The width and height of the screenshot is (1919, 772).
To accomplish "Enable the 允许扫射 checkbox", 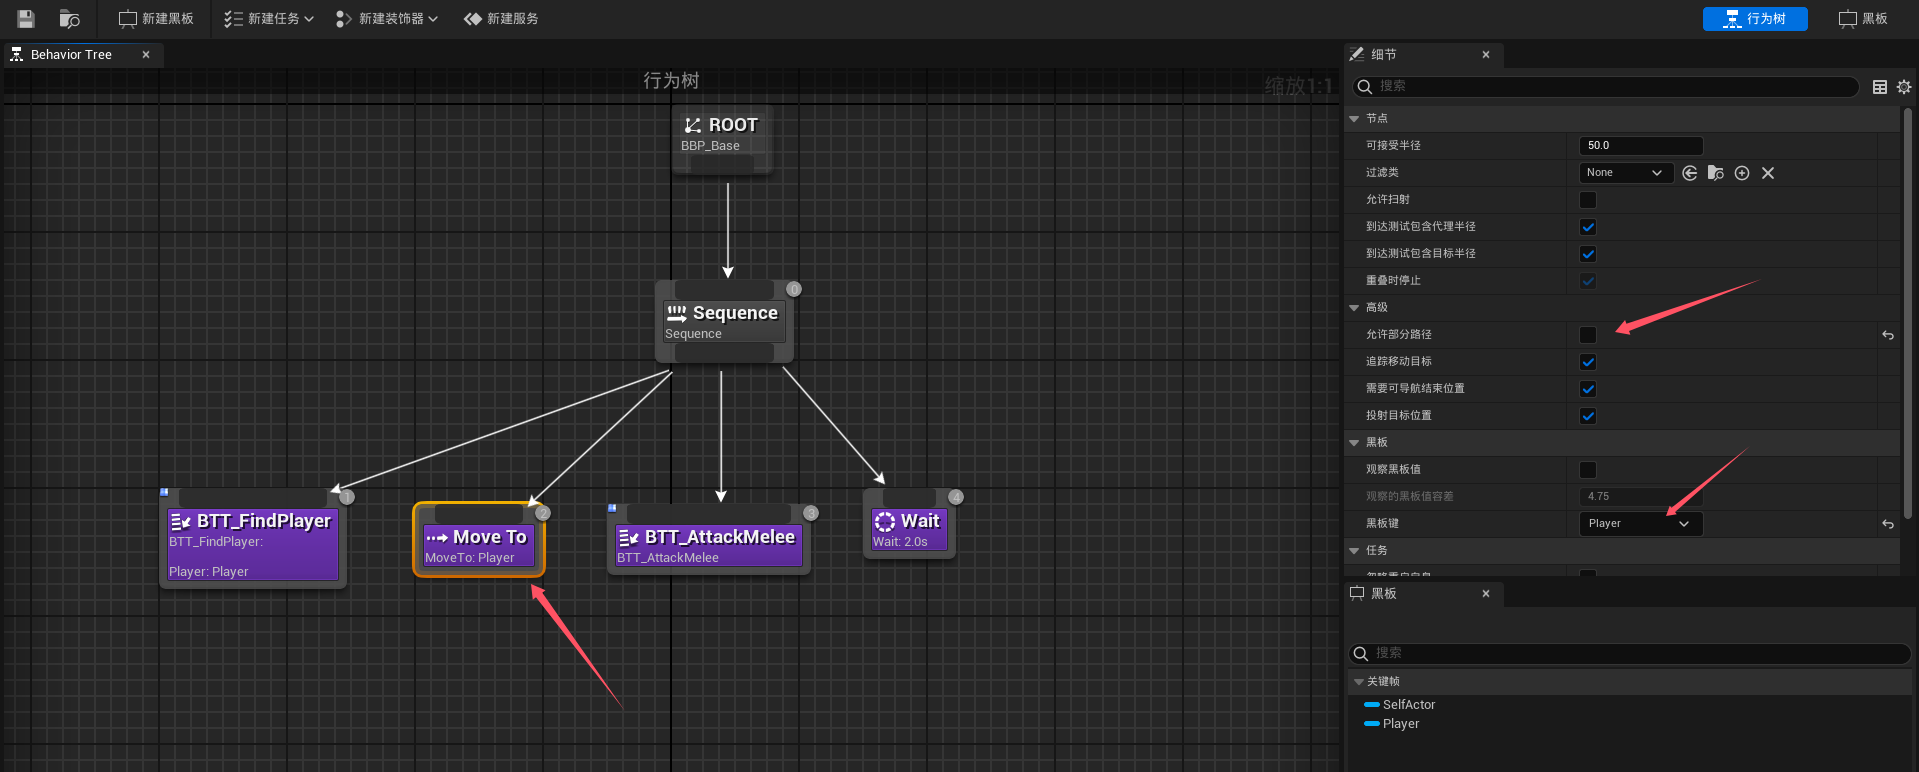I will (1588, 200).
